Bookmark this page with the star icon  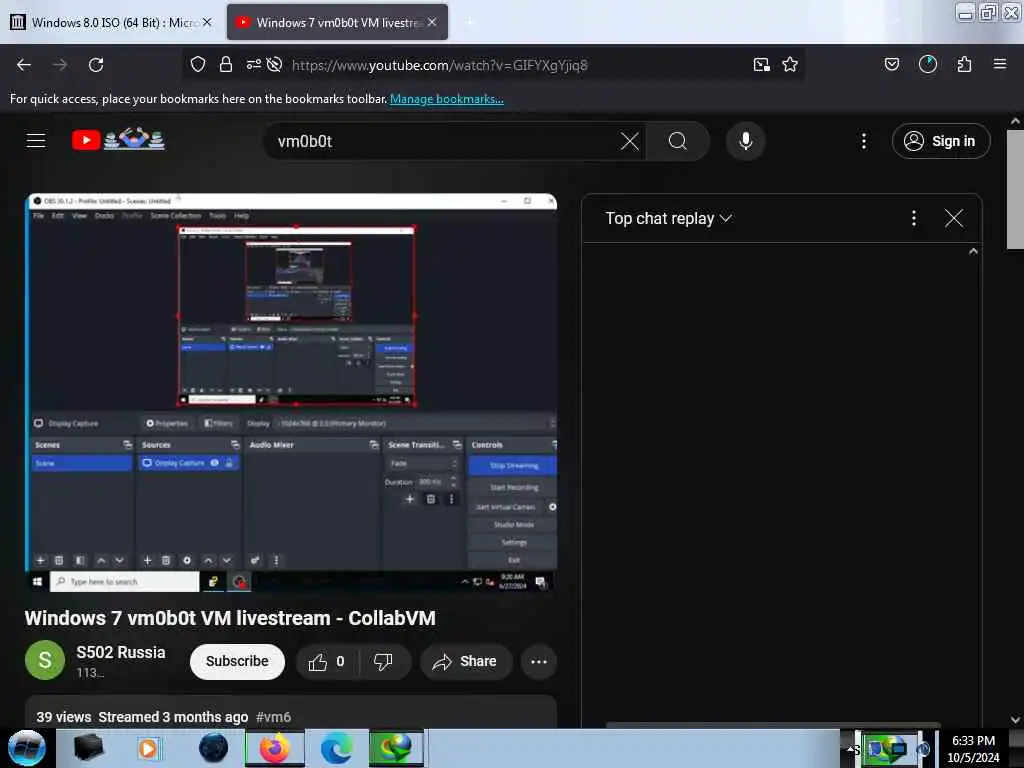(x=790, y=64)
